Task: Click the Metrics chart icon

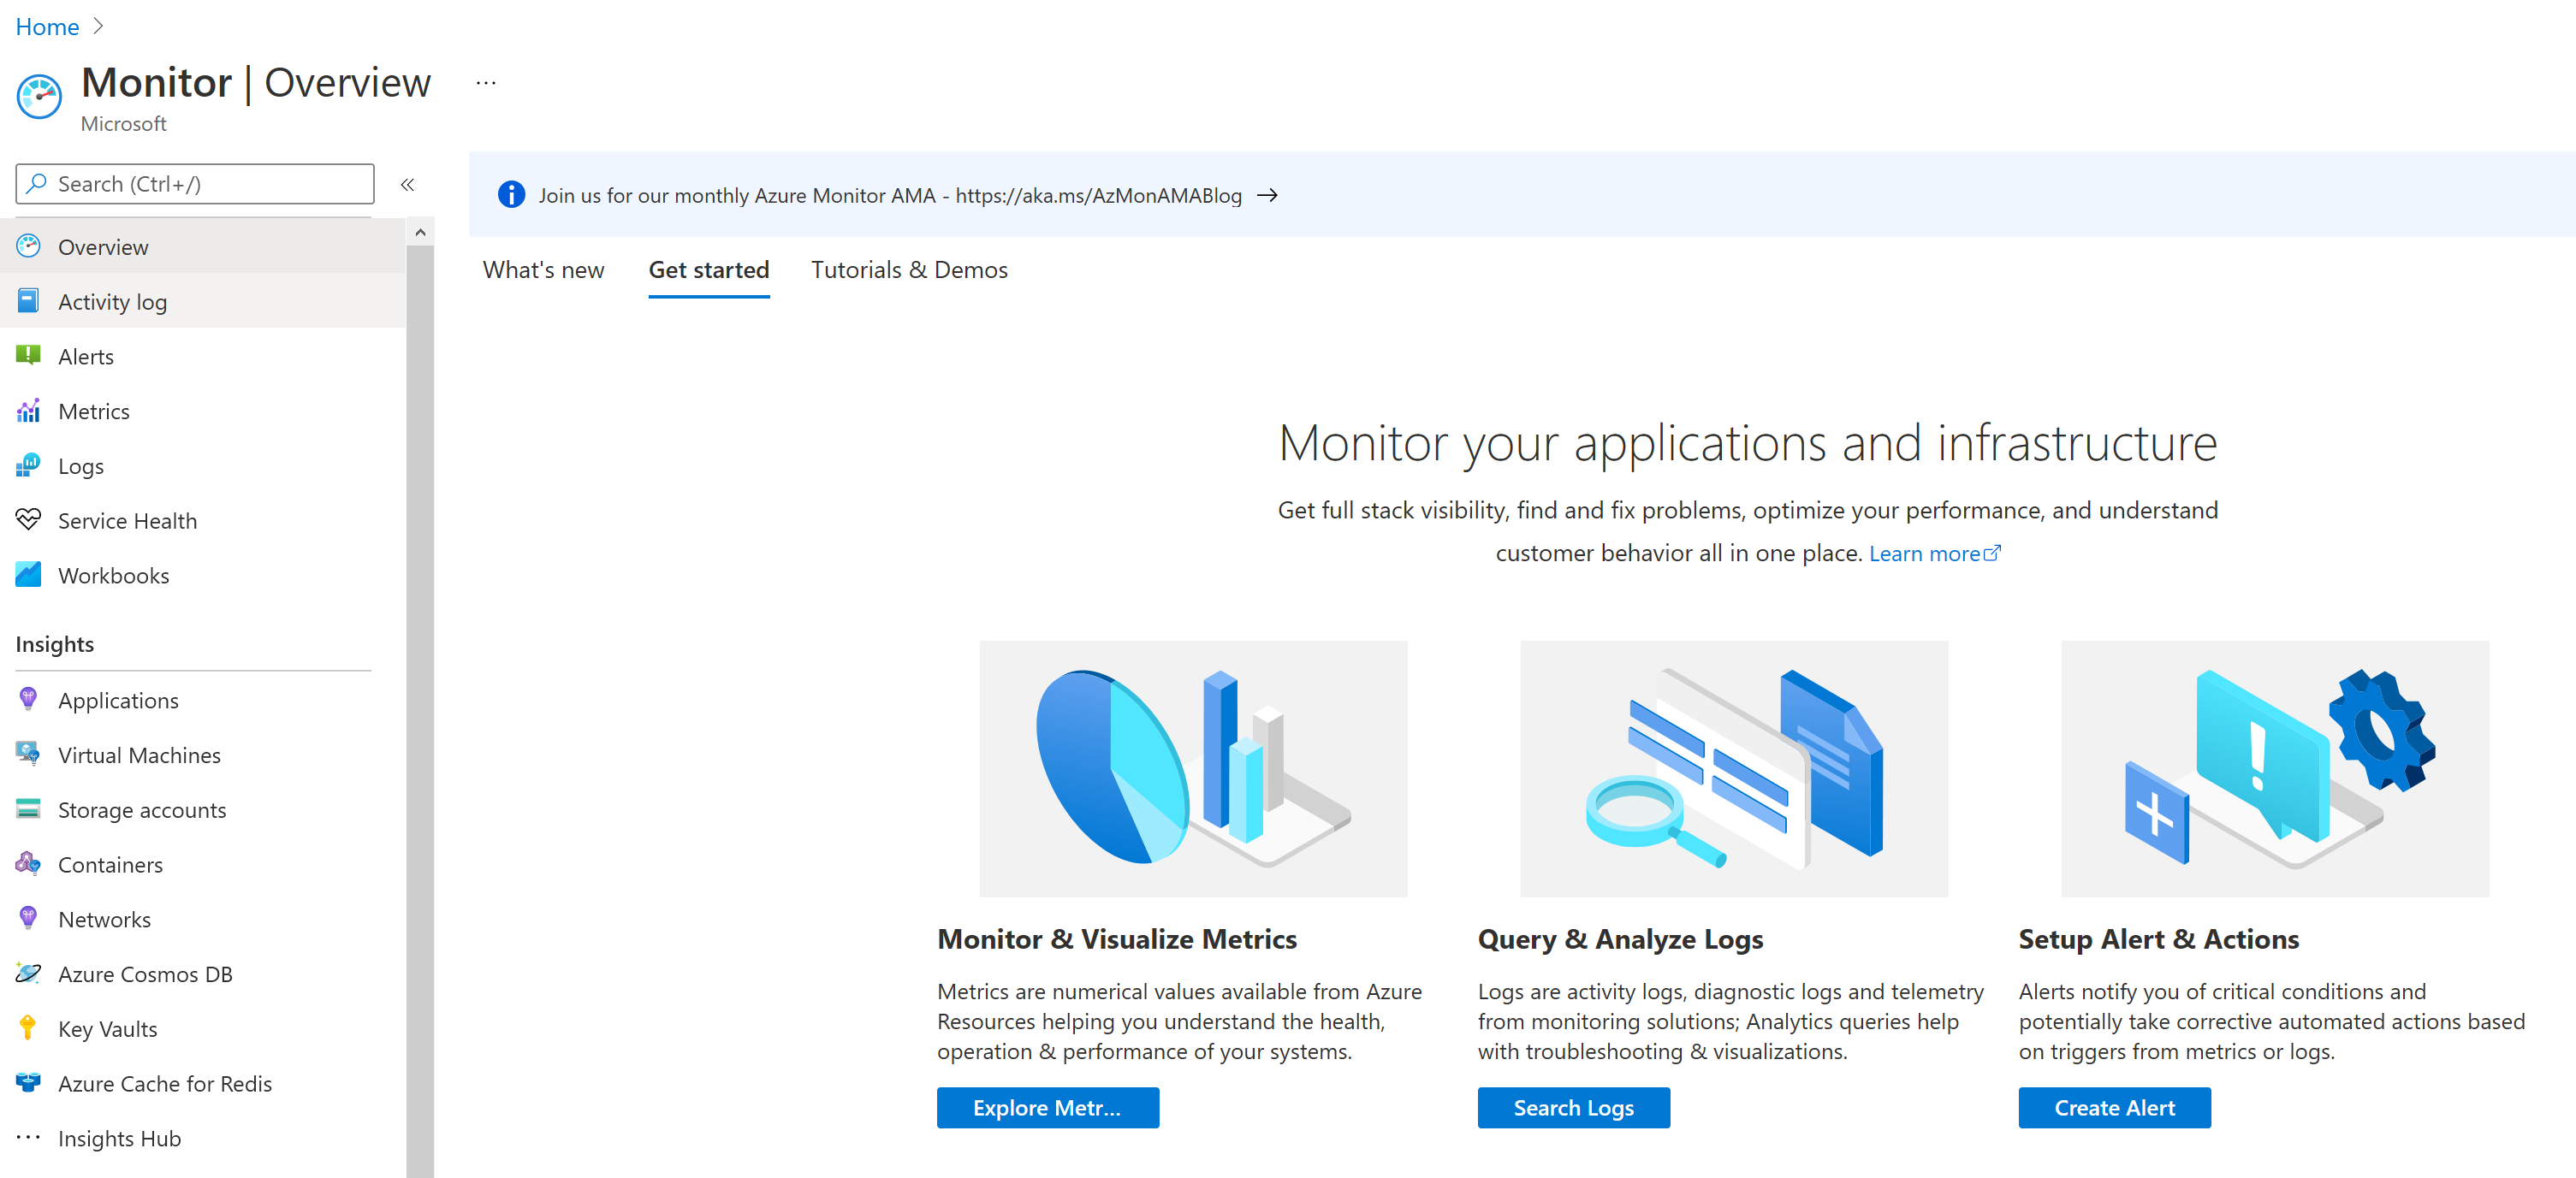Action: tap(28, 410)
